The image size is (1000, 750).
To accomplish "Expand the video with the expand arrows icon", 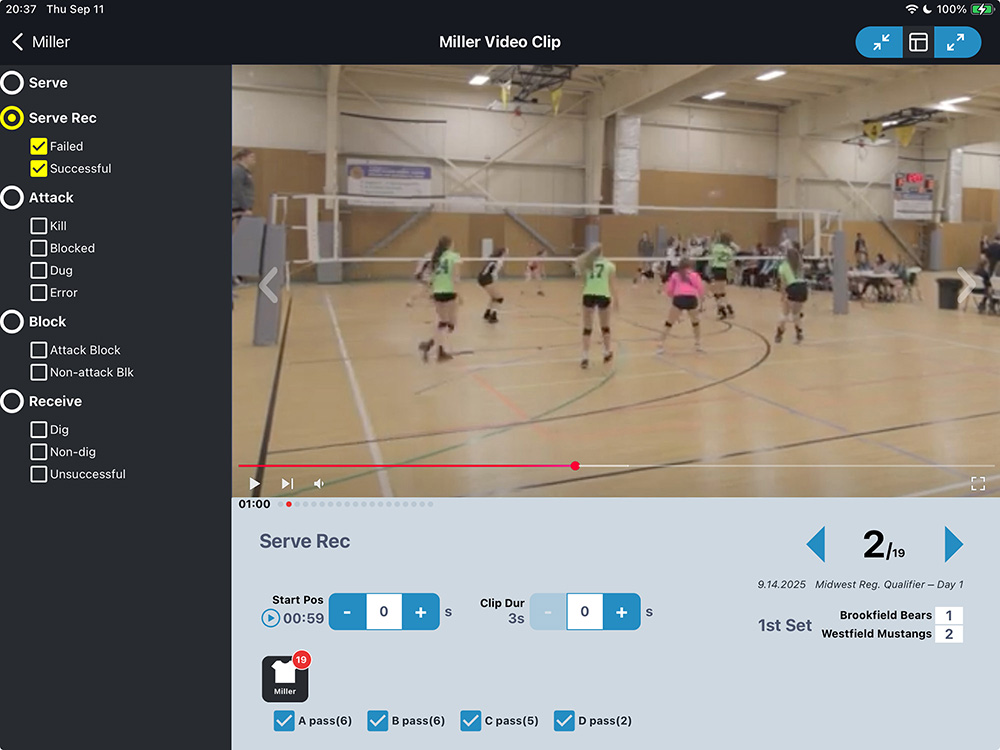I will click(x=956, y=42).
